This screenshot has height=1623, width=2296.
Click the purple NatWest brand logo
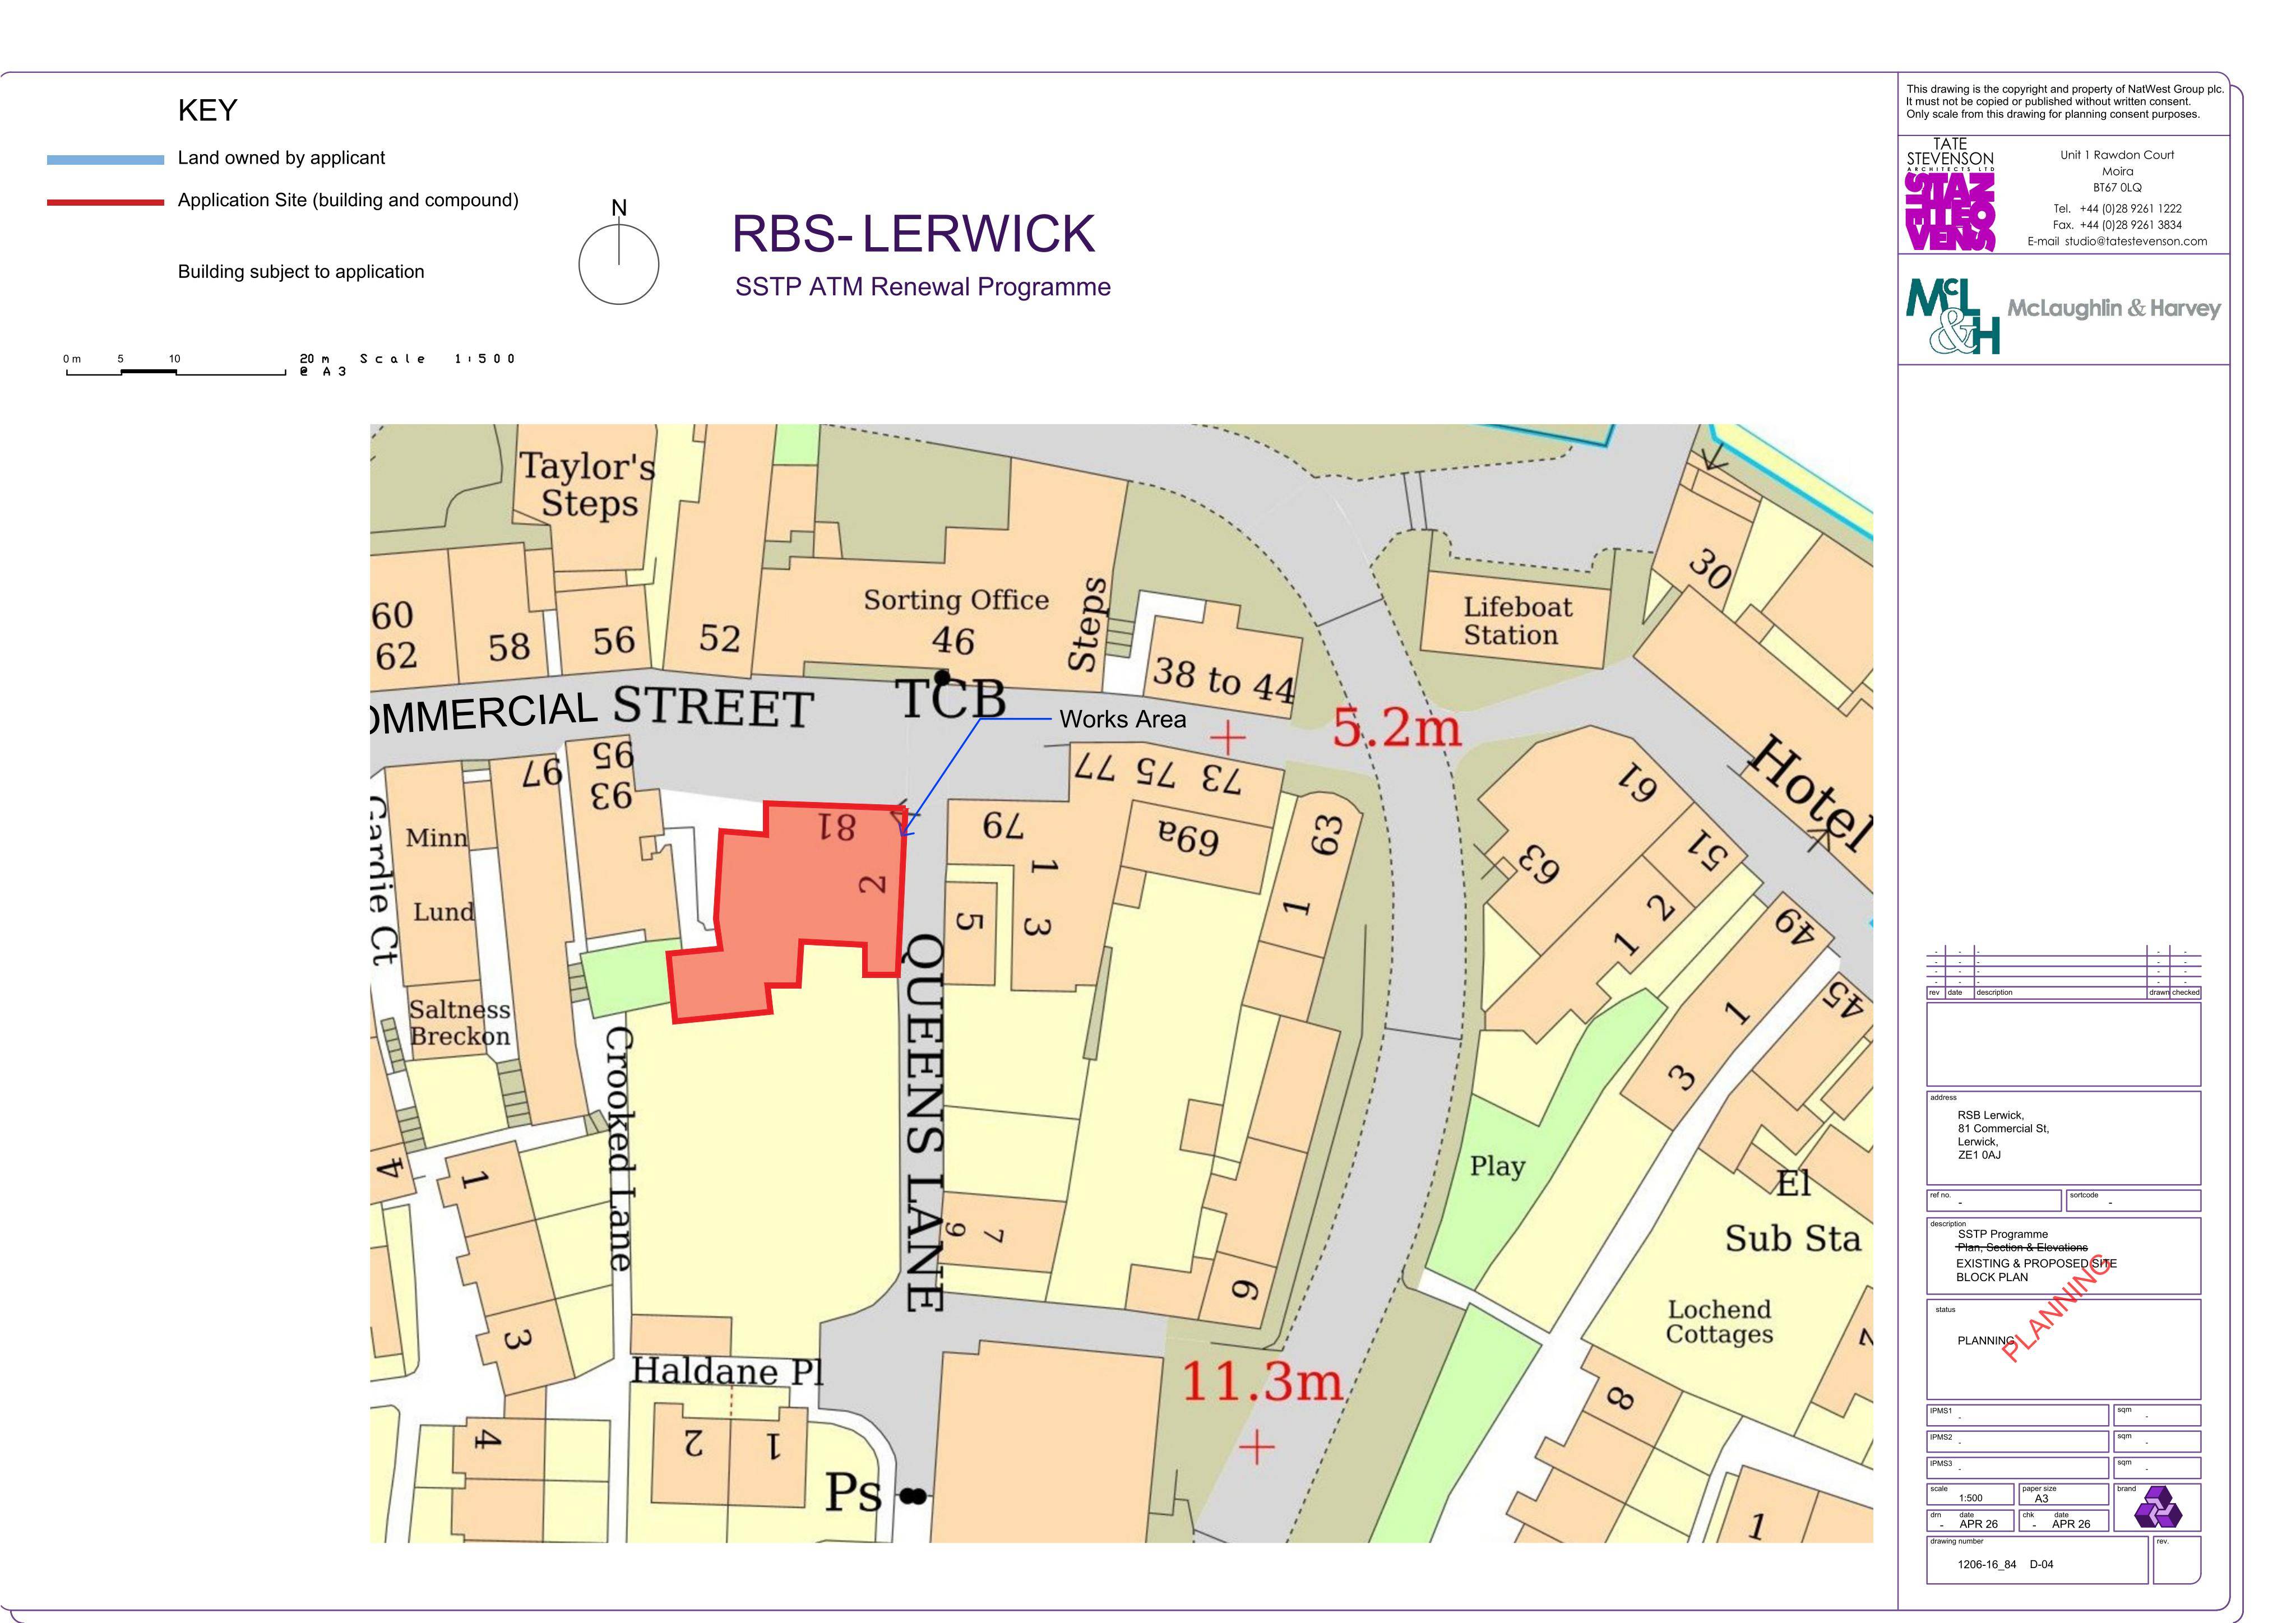[2159, 1507]
